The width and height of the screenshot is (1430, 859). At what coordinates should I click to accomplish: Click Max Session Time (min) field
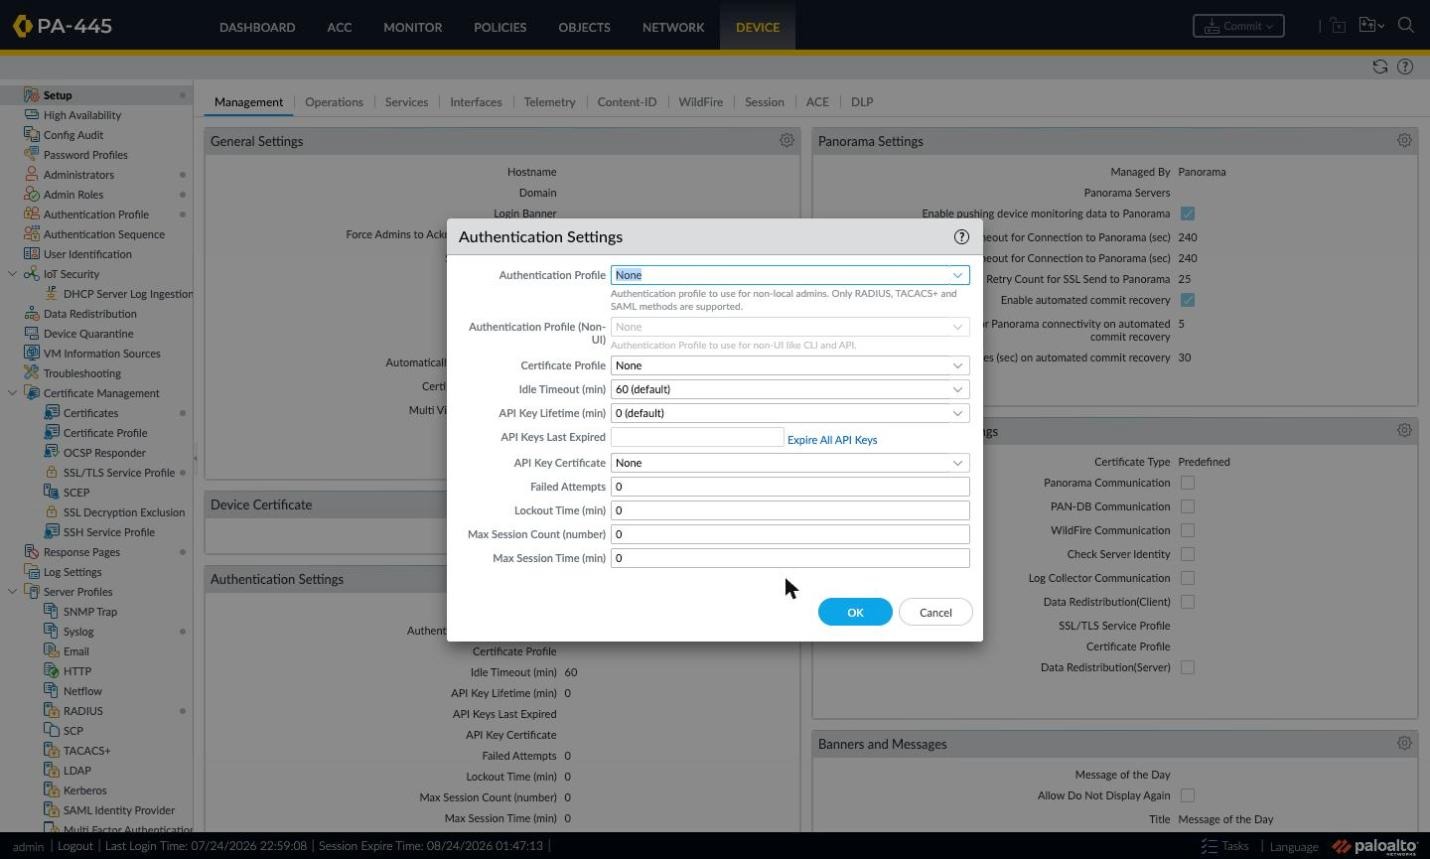[x=790, y=558]
